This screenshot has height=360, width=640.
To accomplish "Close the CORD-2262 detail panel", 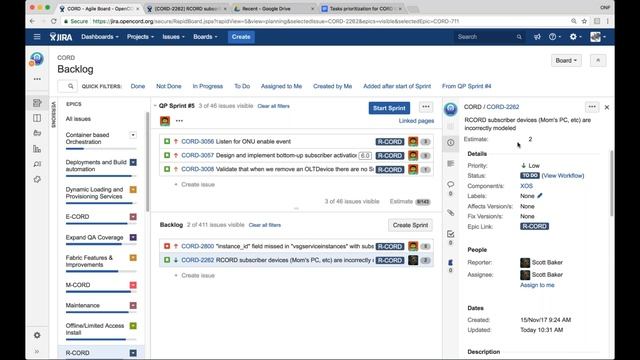I will pos(607,107).
